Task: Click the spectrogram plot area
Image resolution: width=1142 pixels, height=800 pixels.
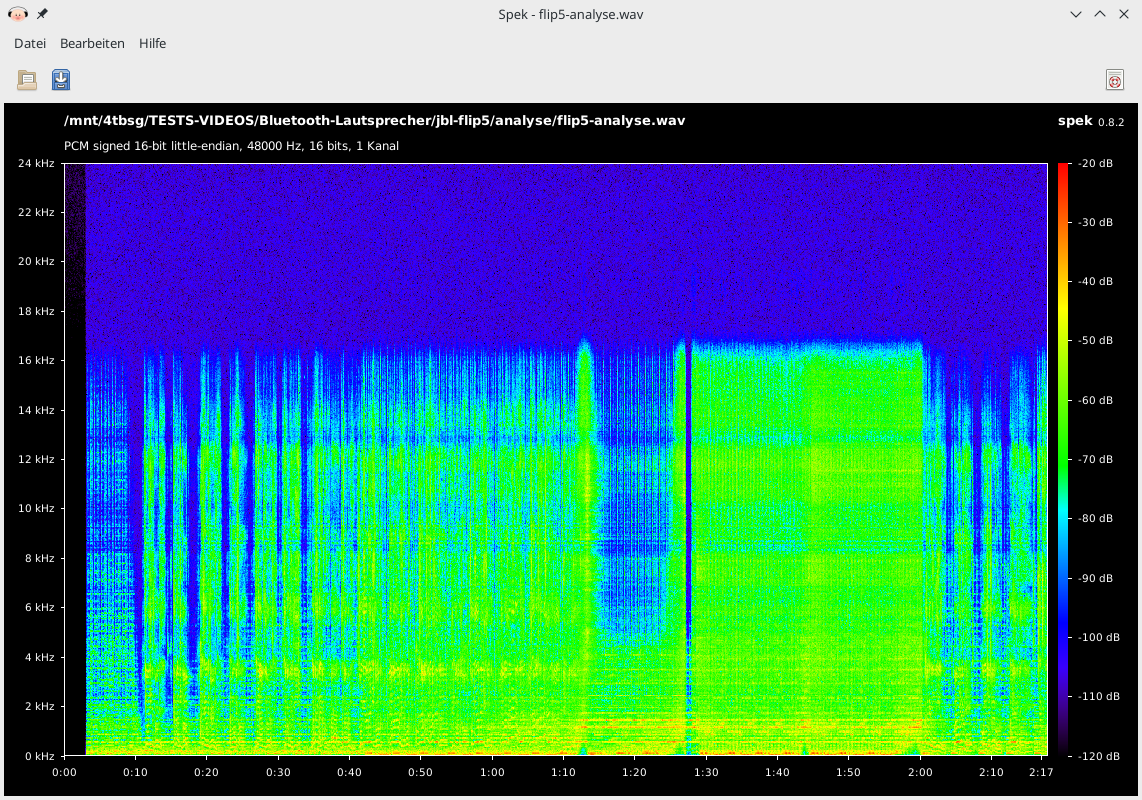Action: (x=556, y=460)
